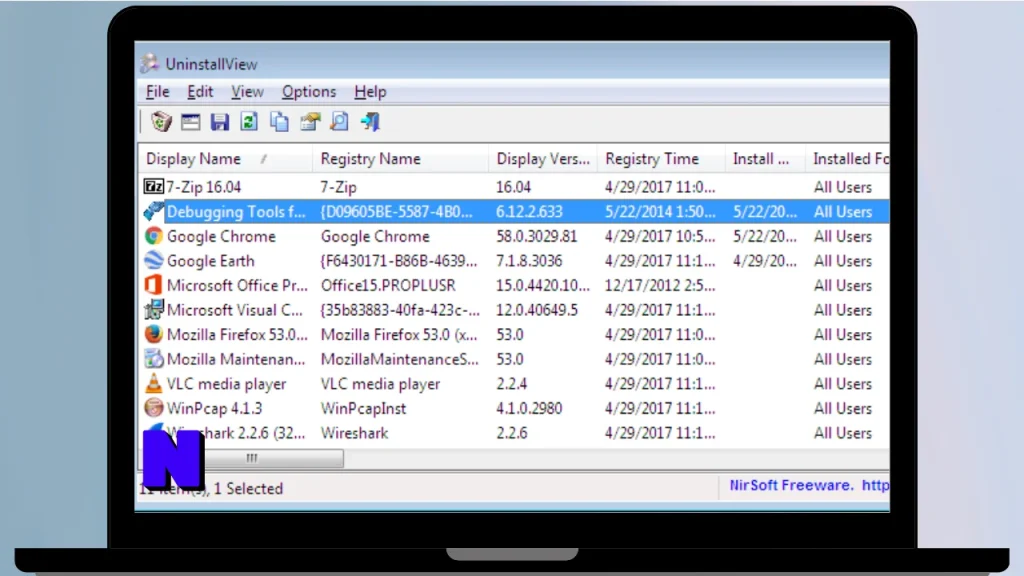This screenshot has height=576, width=1024.
Task: Select the Google Earth display name
Action: [210, 261]
